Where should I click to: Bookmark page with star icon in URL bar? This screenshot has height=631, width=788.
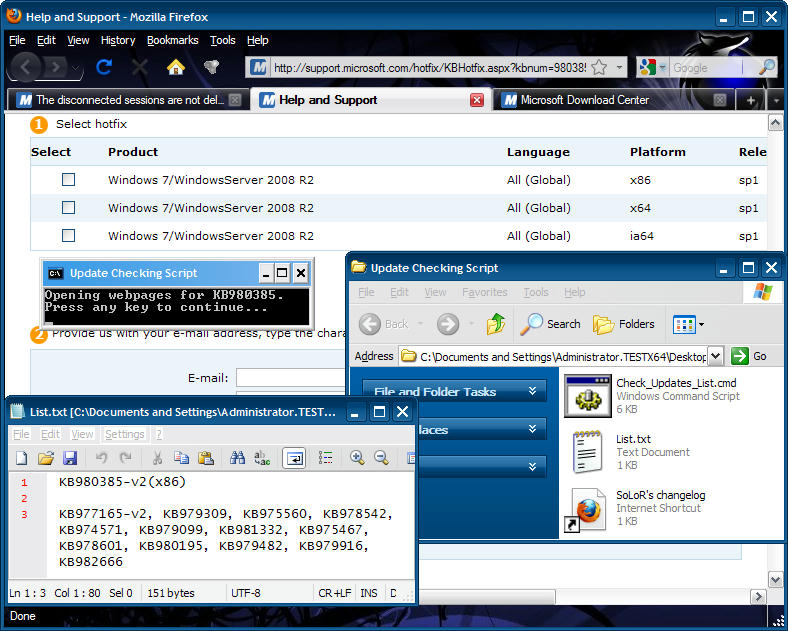click(599, 67)
